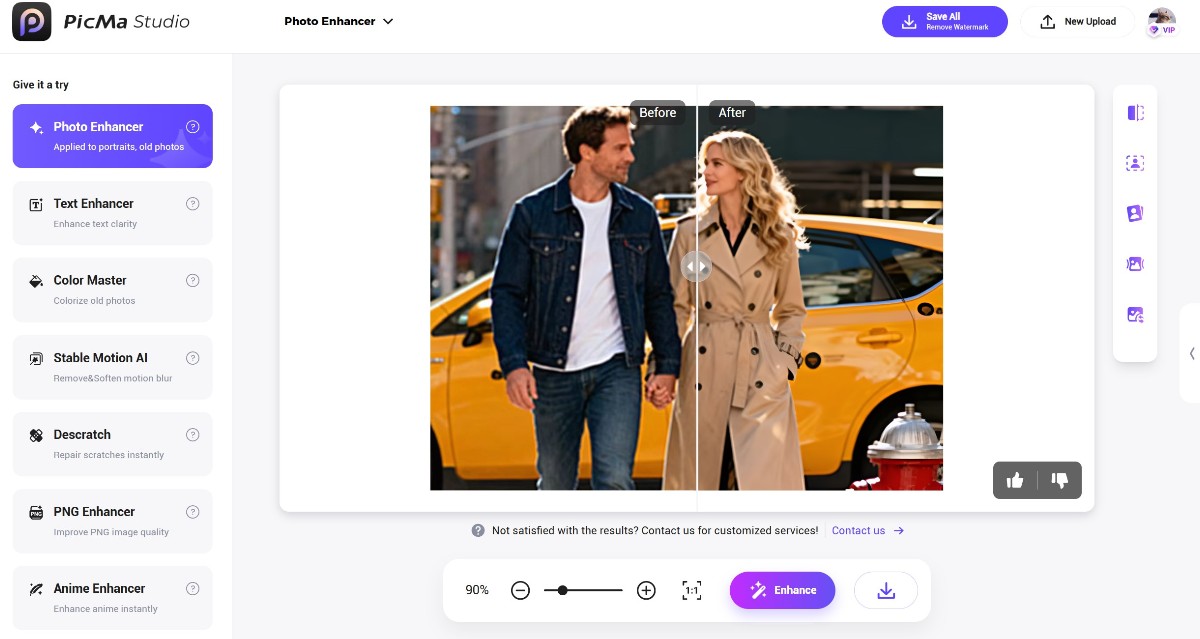Screen dimensions: 1200x639
Task: Show help for PNG Enhancer
Action: [193, 512]
